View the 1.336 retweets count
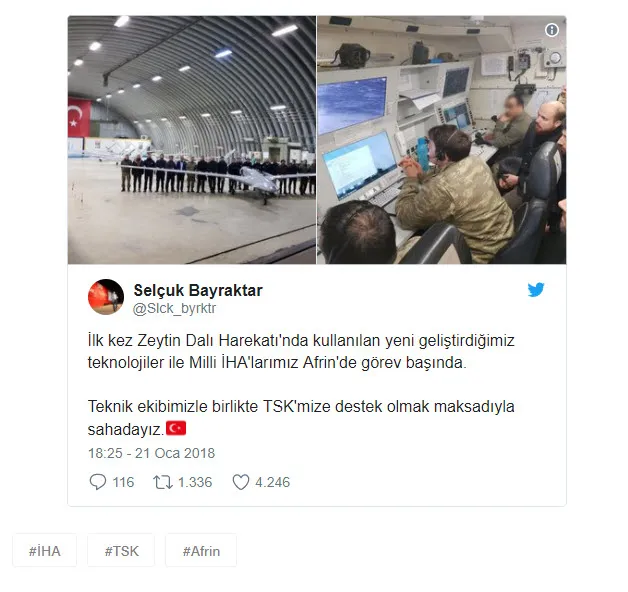Viewport: 628px width, 592px height. click(x=195, y=482)
